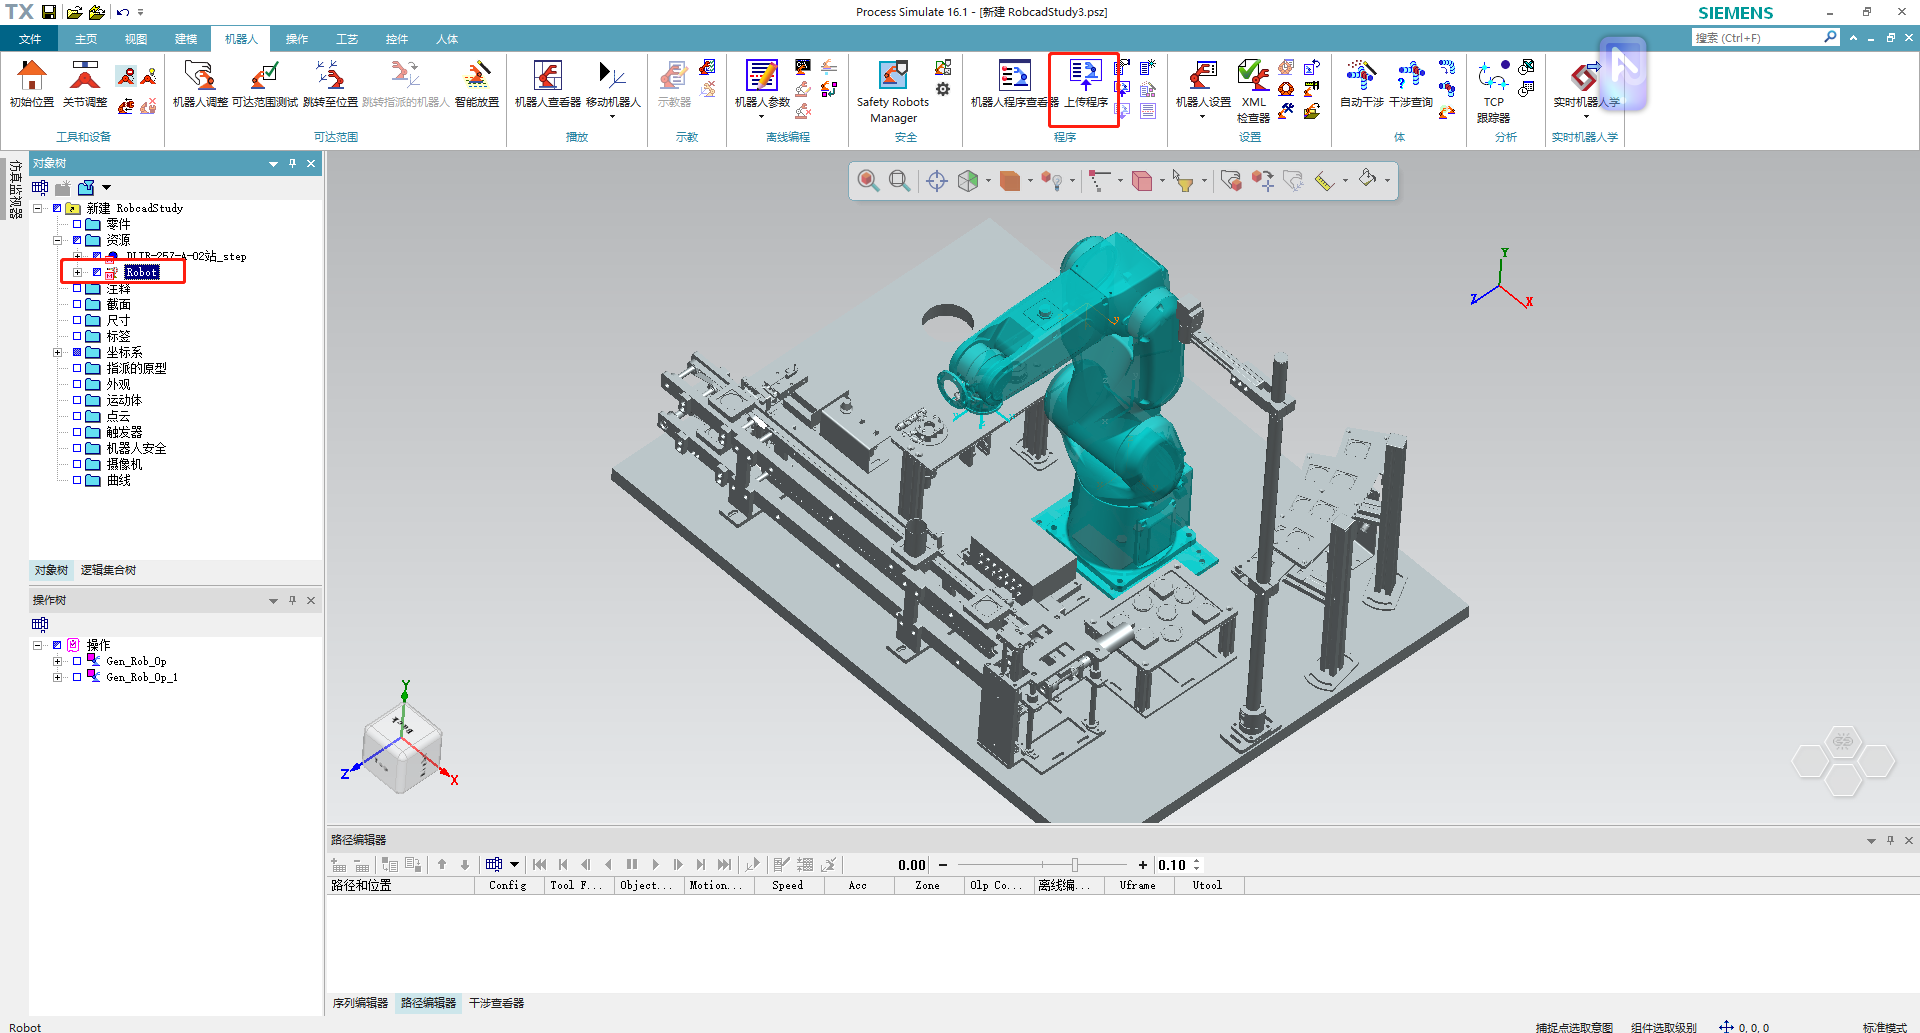Toggle the 零件 folder display checkbox
Viewport: 1920px width, 1033px height.
click(x=77, y=224)
